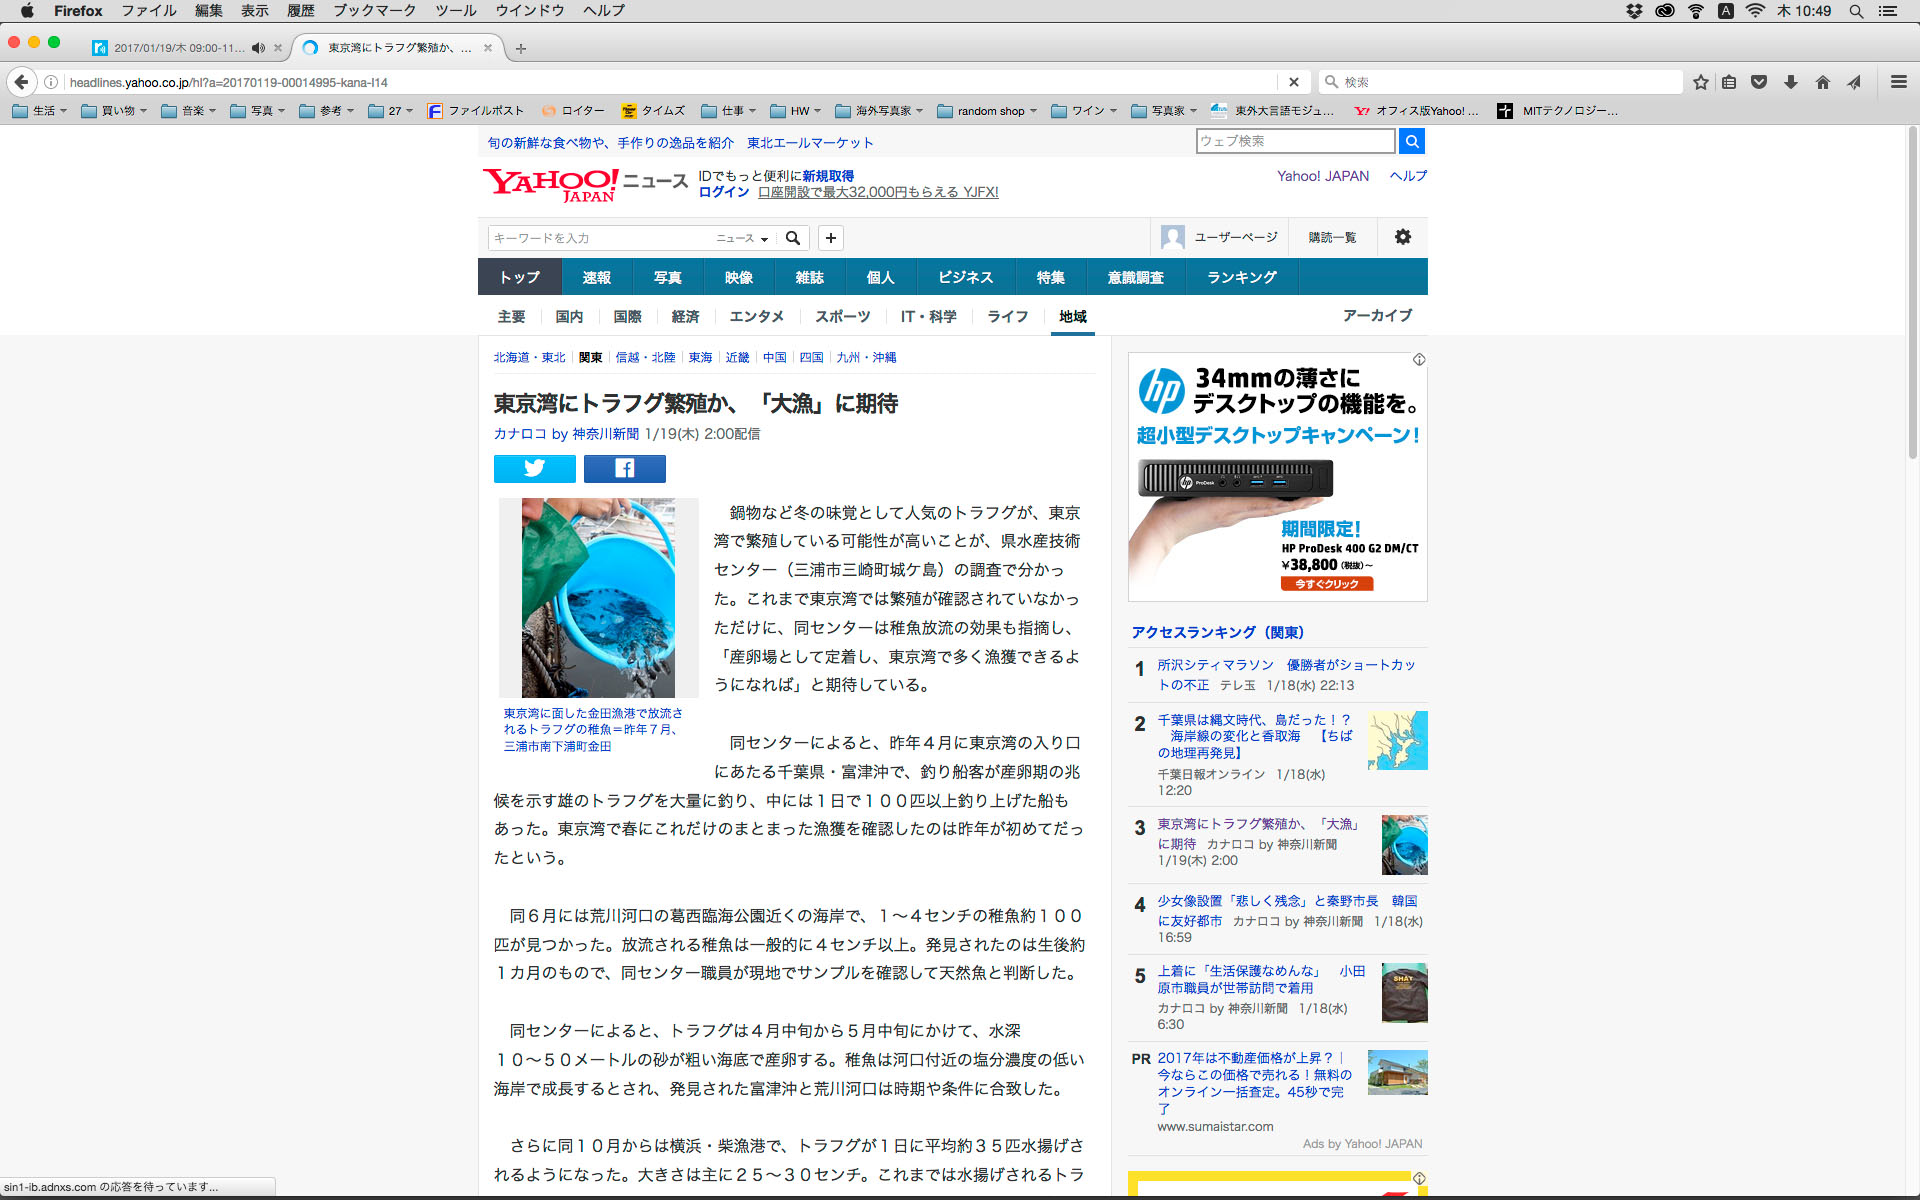Click the Pocket icon in toolbar

(x=1759, y=82)
